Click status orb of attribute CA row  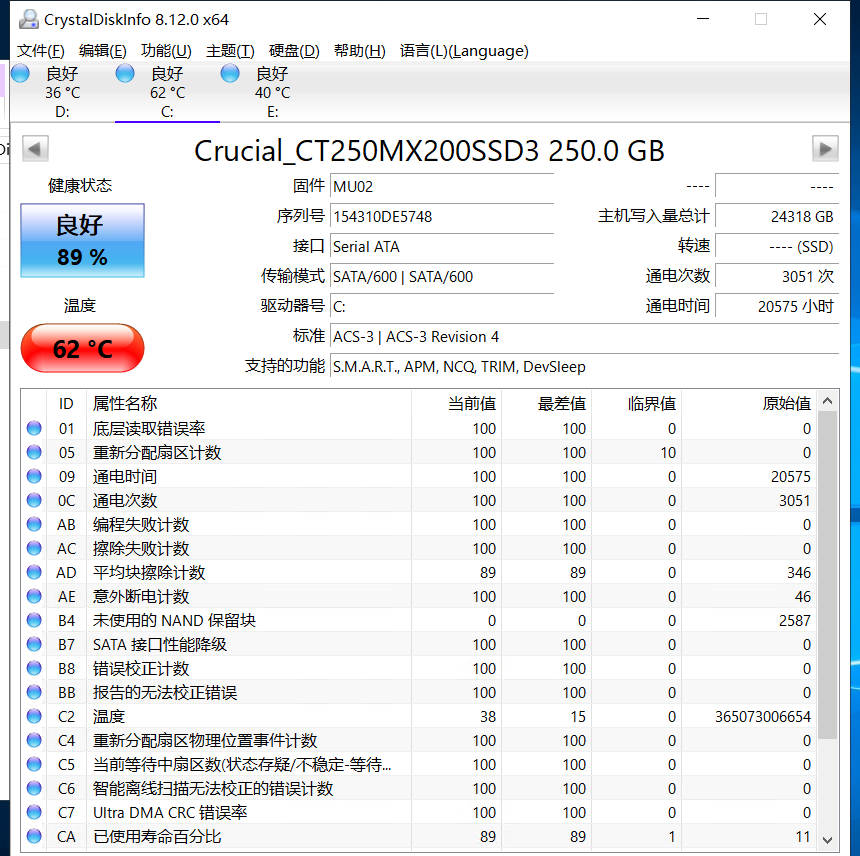[x=35, y=836]
